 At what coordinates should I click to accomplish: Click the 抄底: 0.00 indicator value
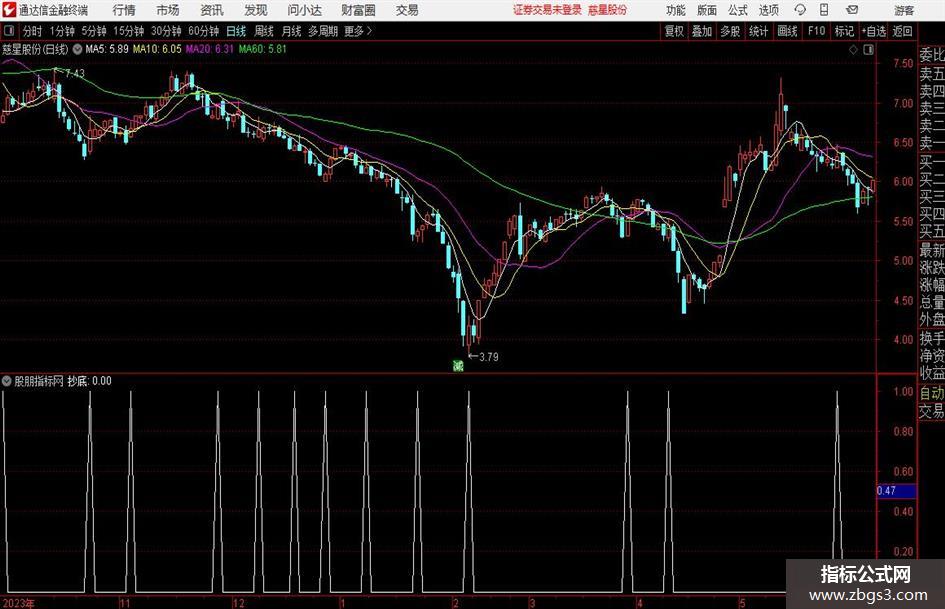click(x=89, y=381)
